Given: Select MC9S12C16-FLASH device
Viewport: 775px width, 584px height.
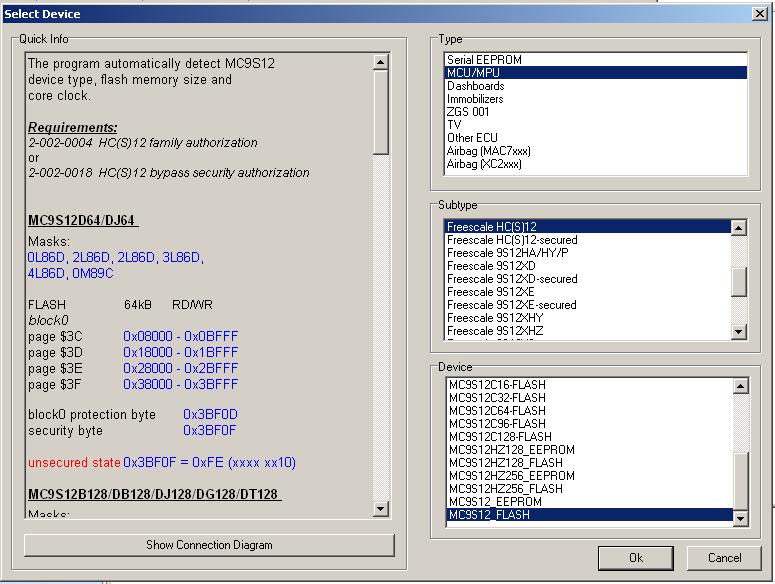Looking at the screenshot, I should coord(589,385).
